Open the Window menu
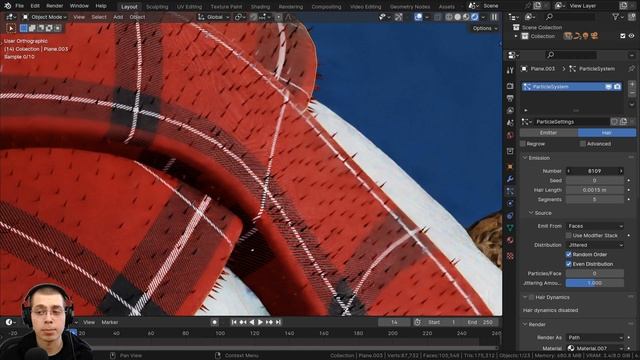Viewport: 640px width, 360px height. coord(79,6)
